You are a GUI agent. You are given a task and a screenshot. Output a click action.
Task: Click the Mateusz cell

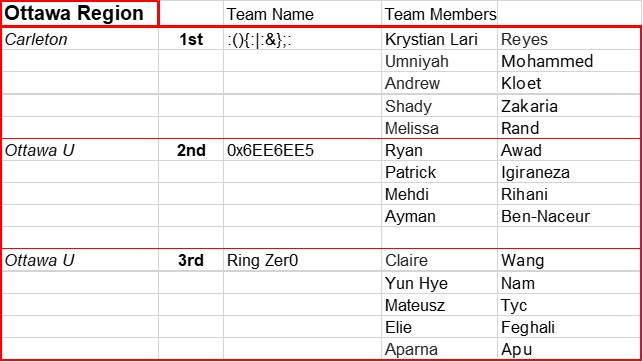coord(440,305)
